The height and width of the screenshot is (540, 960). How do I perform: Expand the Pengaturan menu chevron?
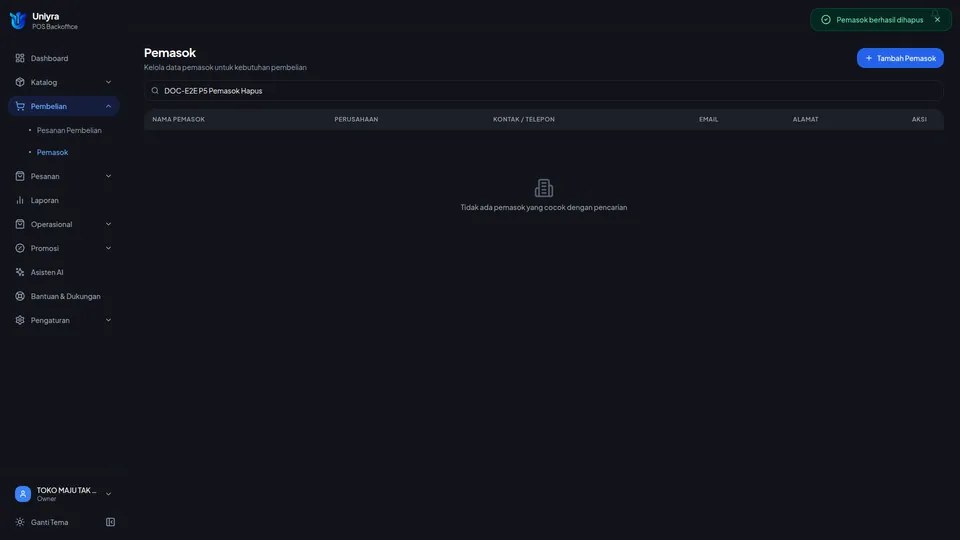(108, 320)
